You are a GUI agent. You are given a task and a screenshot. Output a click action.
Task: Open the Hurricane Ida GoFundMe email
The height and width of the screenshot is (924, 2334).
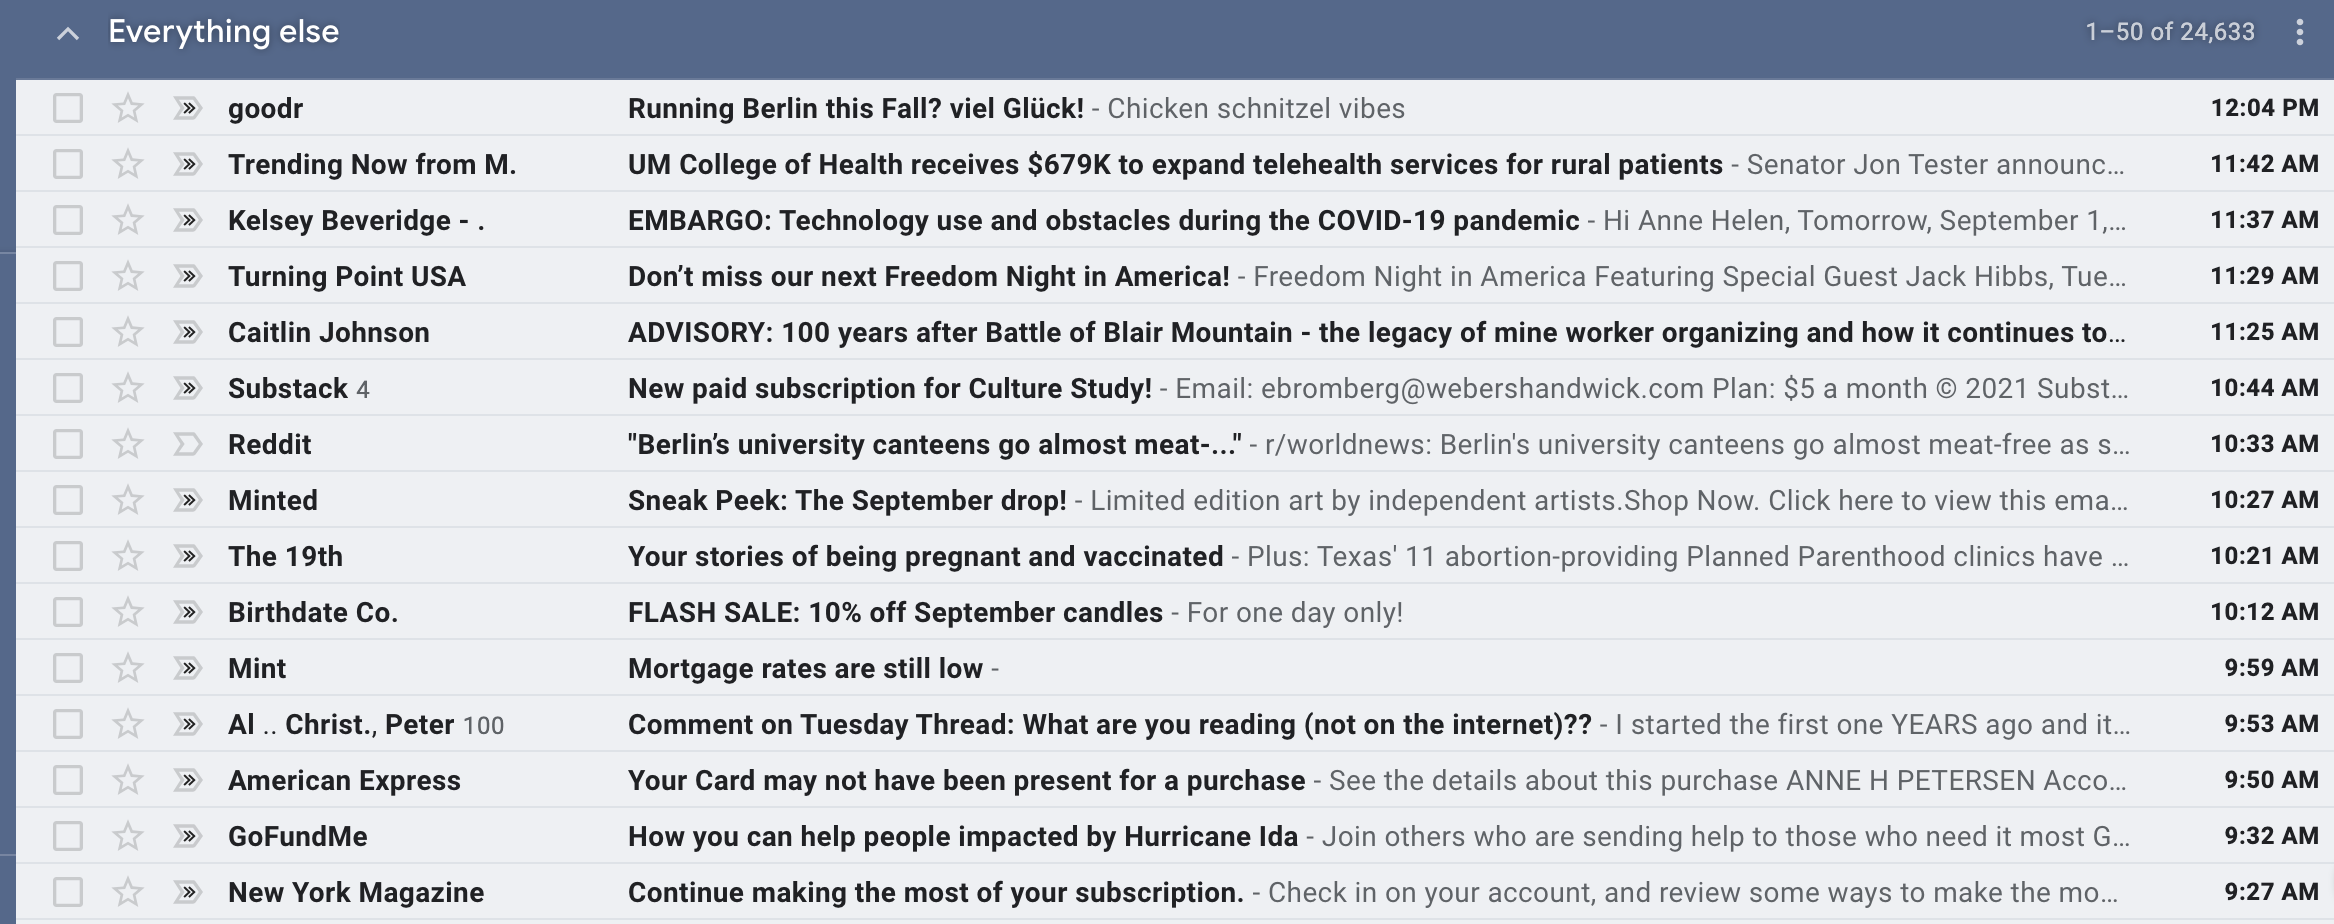point(962,836)
